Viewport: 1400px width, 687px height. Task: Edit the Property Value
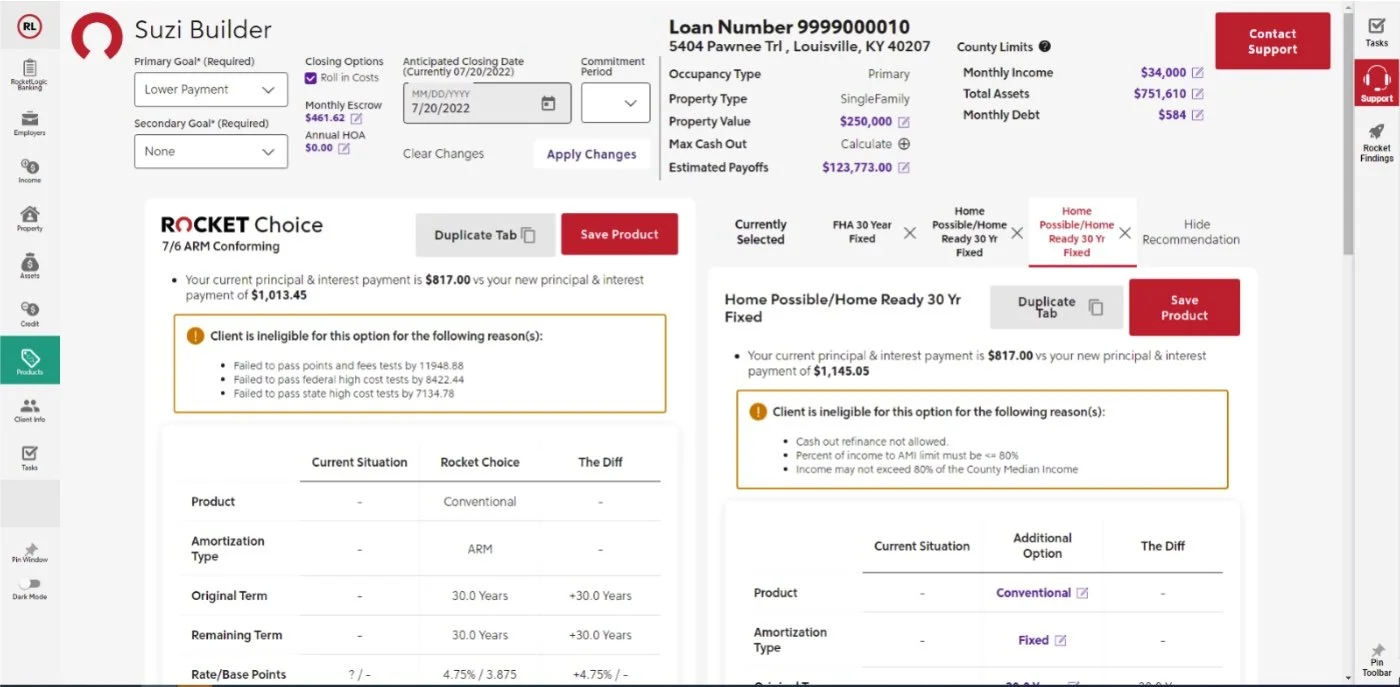click(x=904, y=122)
